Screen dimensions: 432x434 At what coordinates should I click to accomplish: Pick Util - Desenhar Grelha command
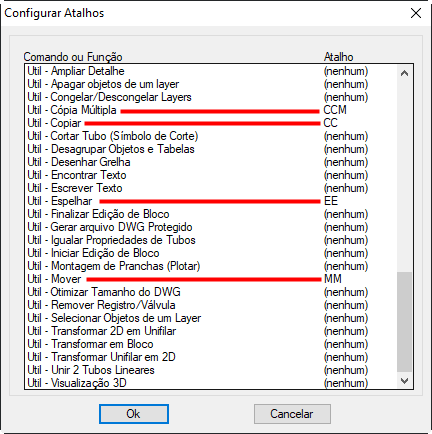211,162
